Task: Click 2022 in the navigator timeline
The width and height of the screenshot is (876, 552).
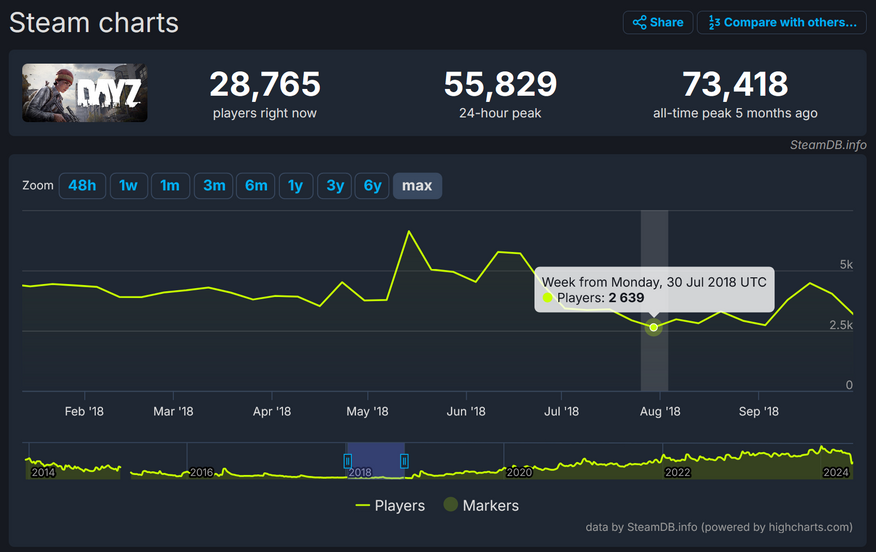Action: click(x=678, y=473)
